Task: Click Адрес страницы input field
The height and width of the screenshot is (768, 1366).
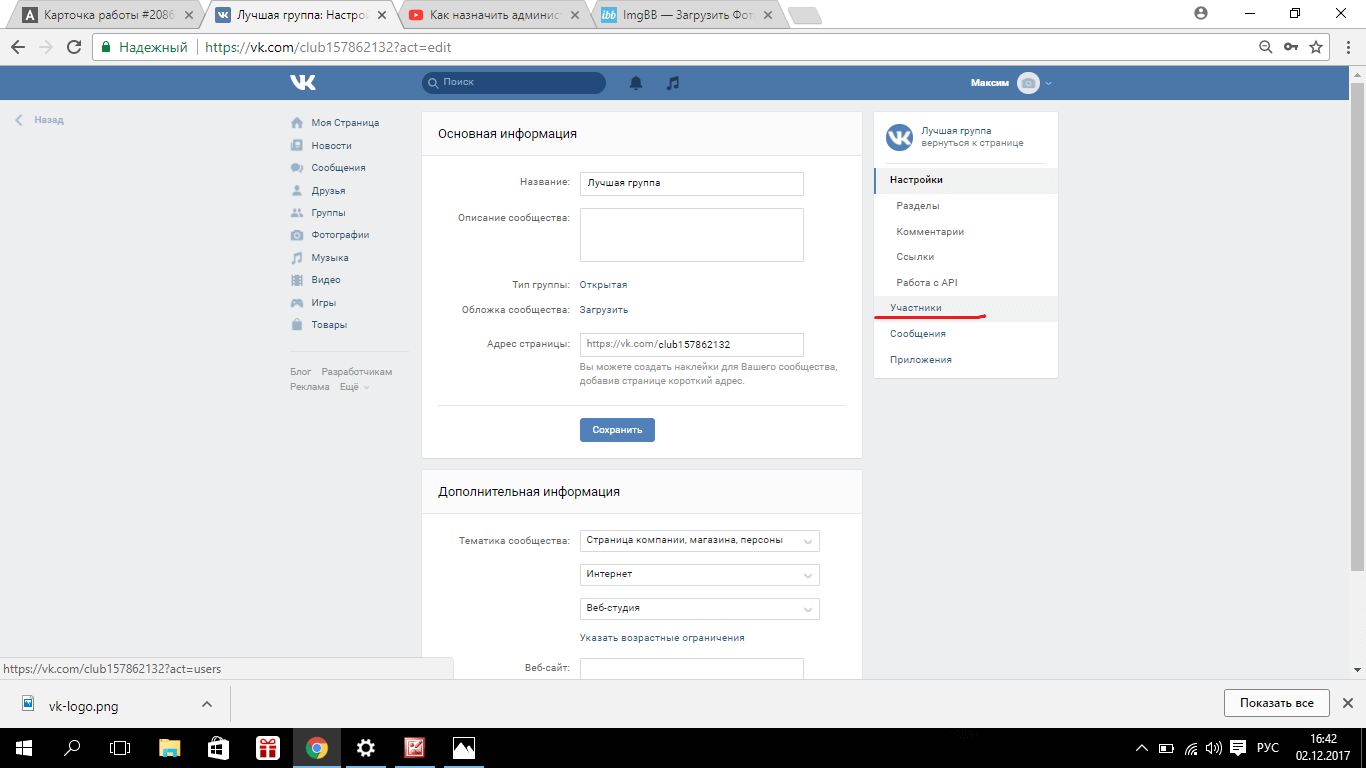Action: click(x=692, y=345)
